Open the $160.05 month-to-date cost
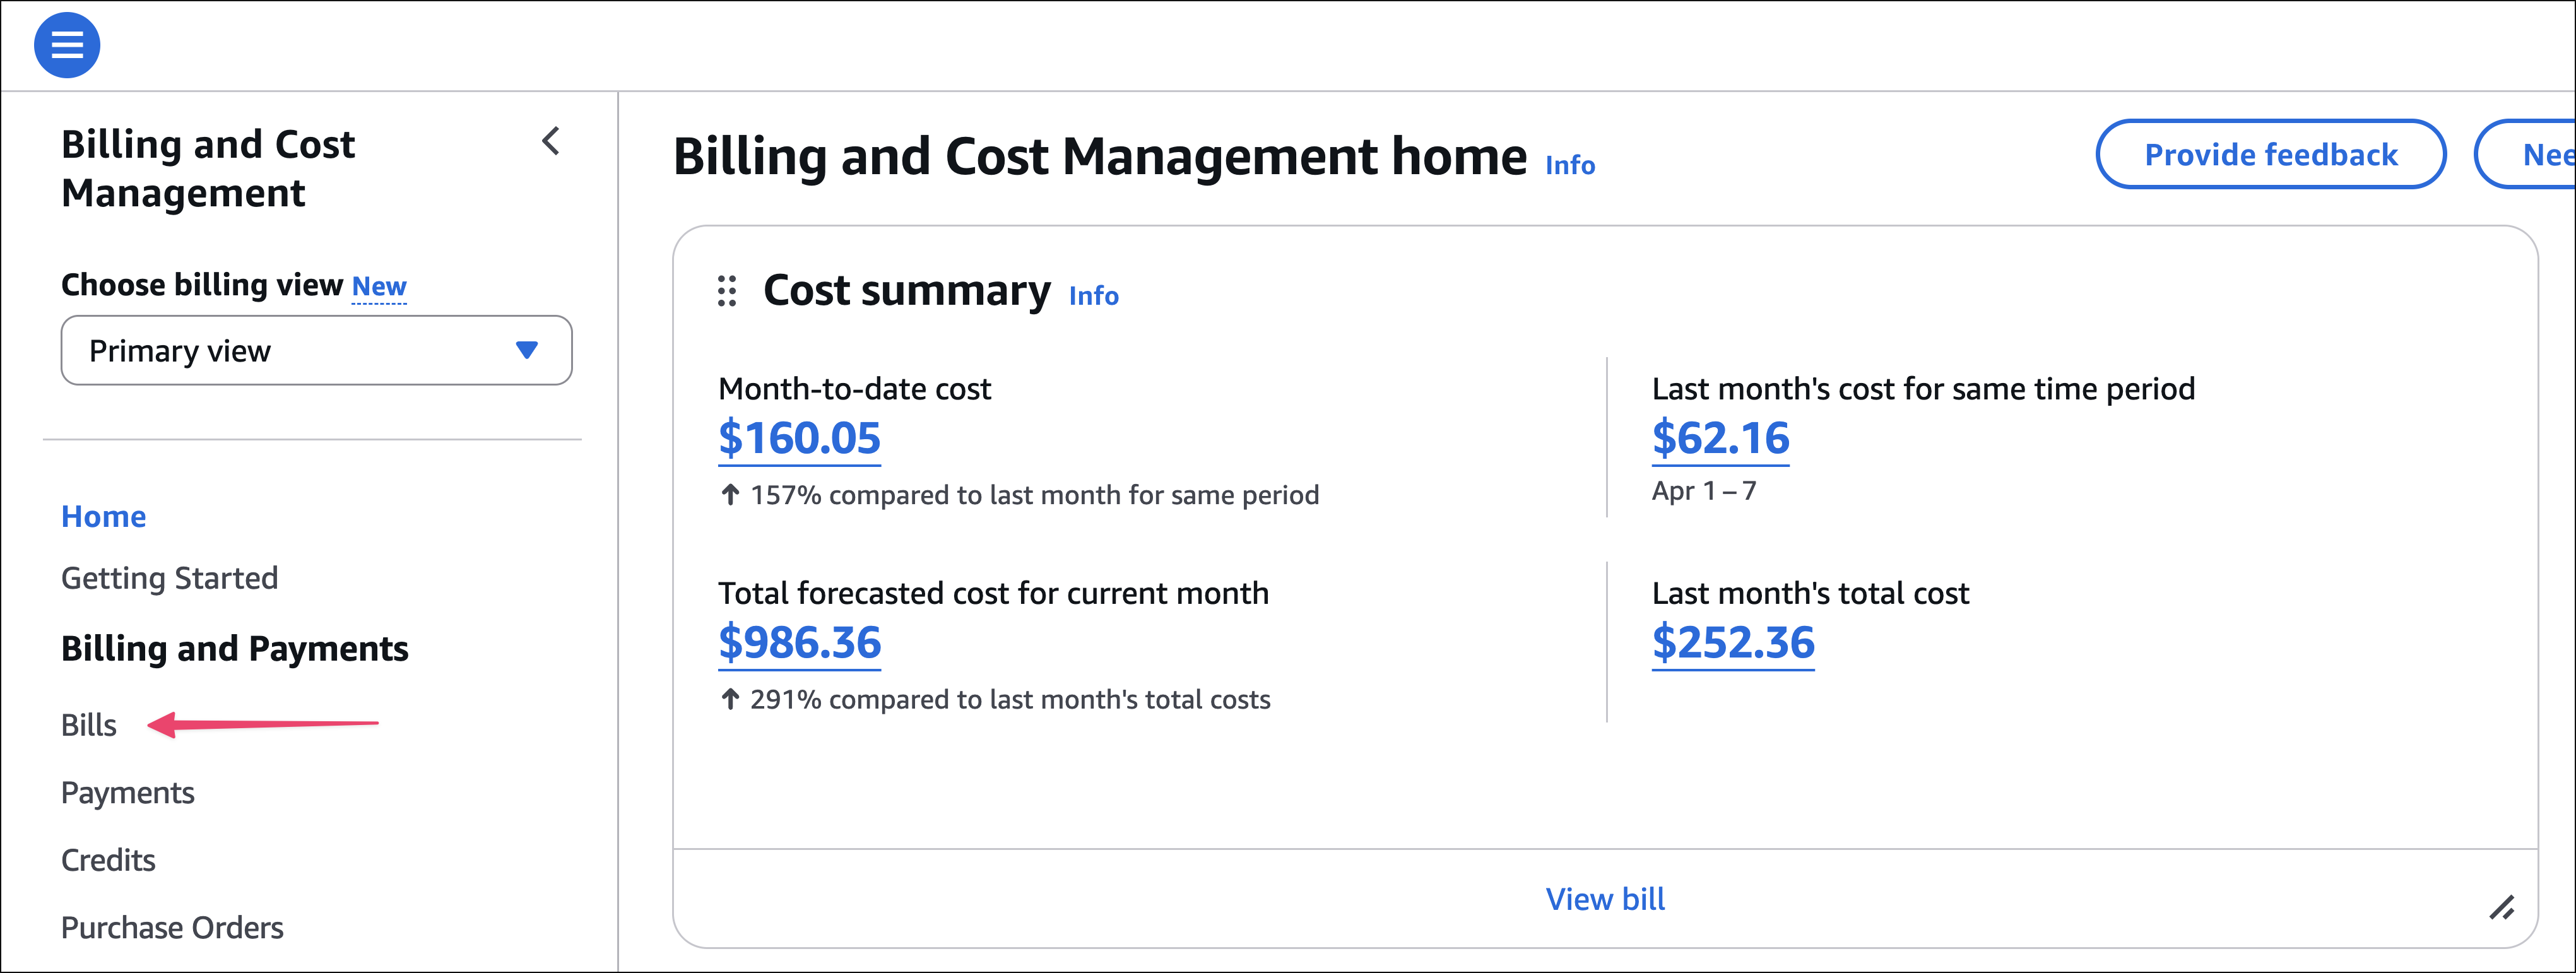The width and height of the screenshot is (2576, 973). pos(799,439)
